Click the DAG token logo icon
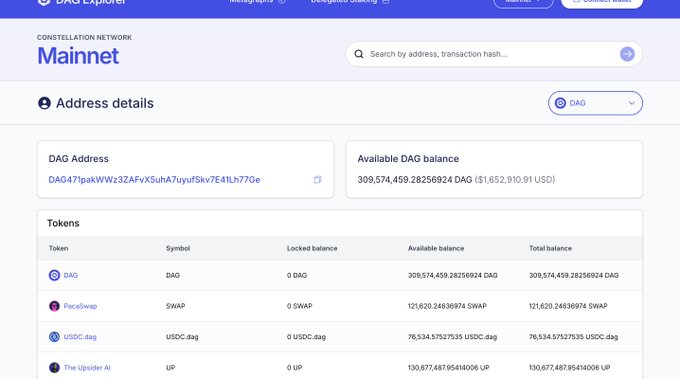 point(54,275)
